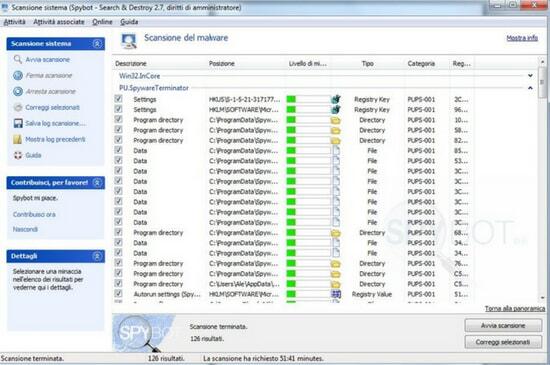Click the Spybot mi piace text
This screenshot has width=550, height=365.
point(35,198)
